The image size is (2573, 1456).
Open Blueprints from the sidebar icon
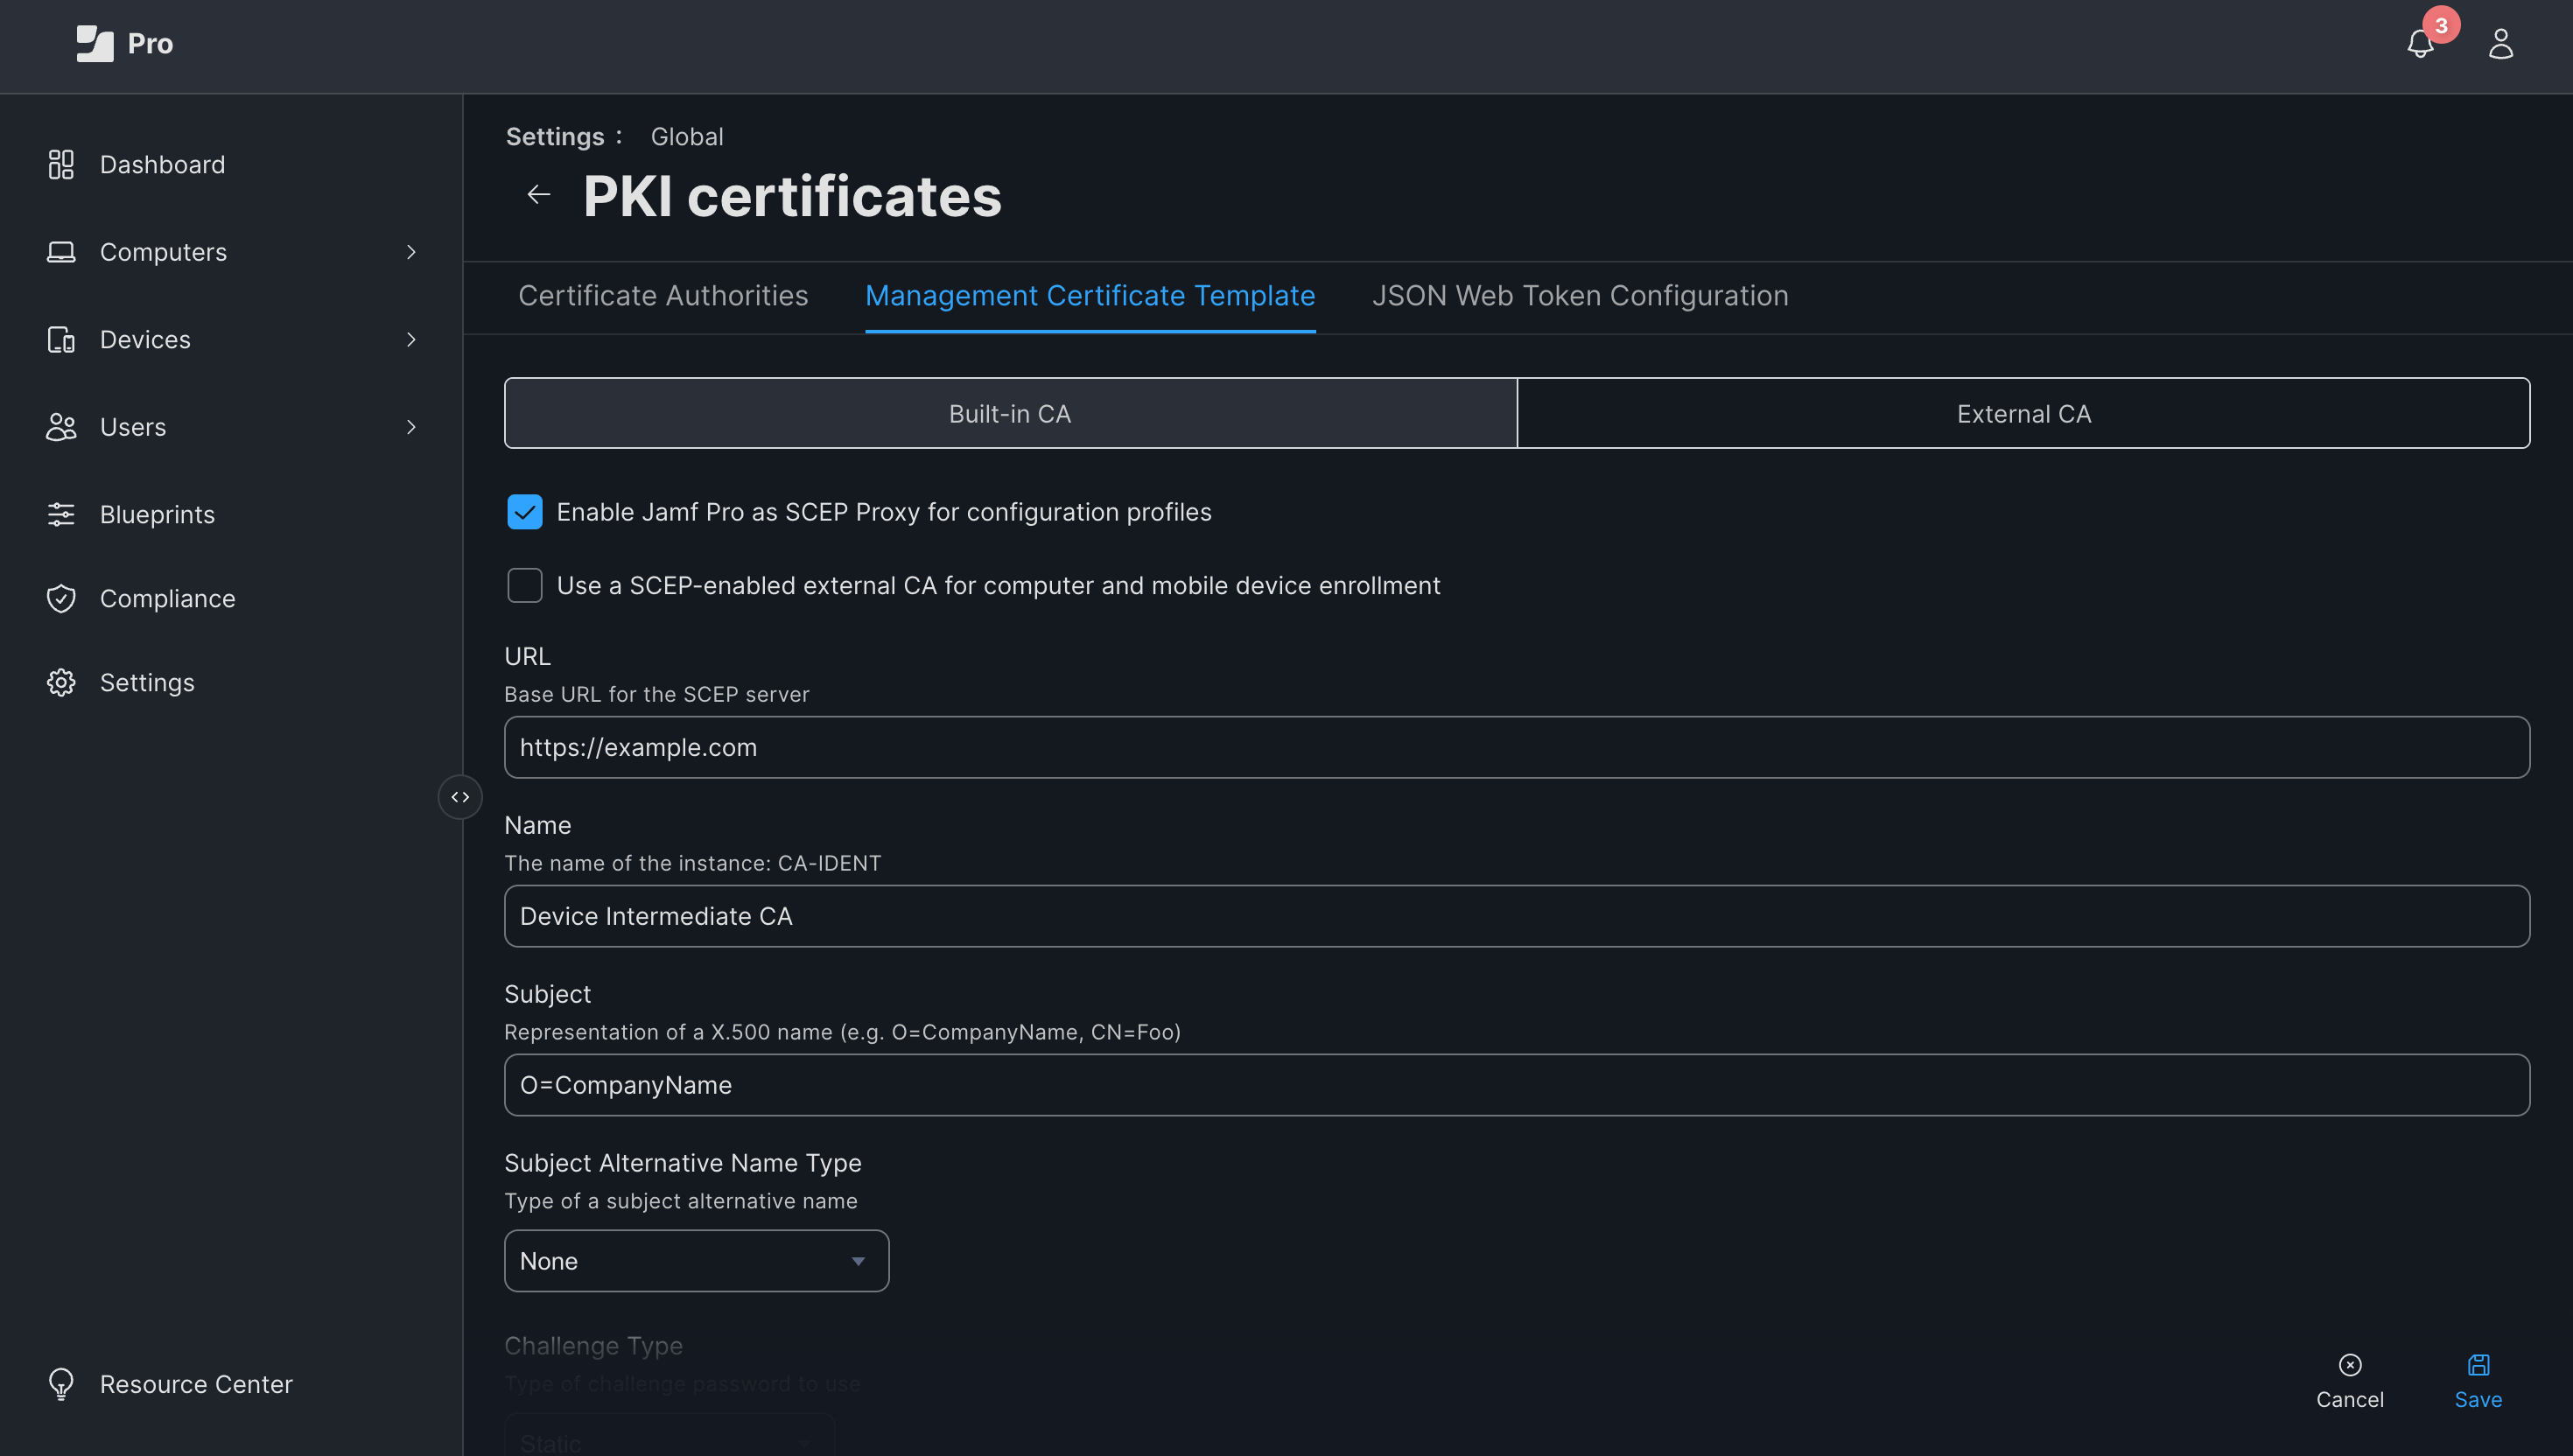pyautogui.click(x=61, y=514)
